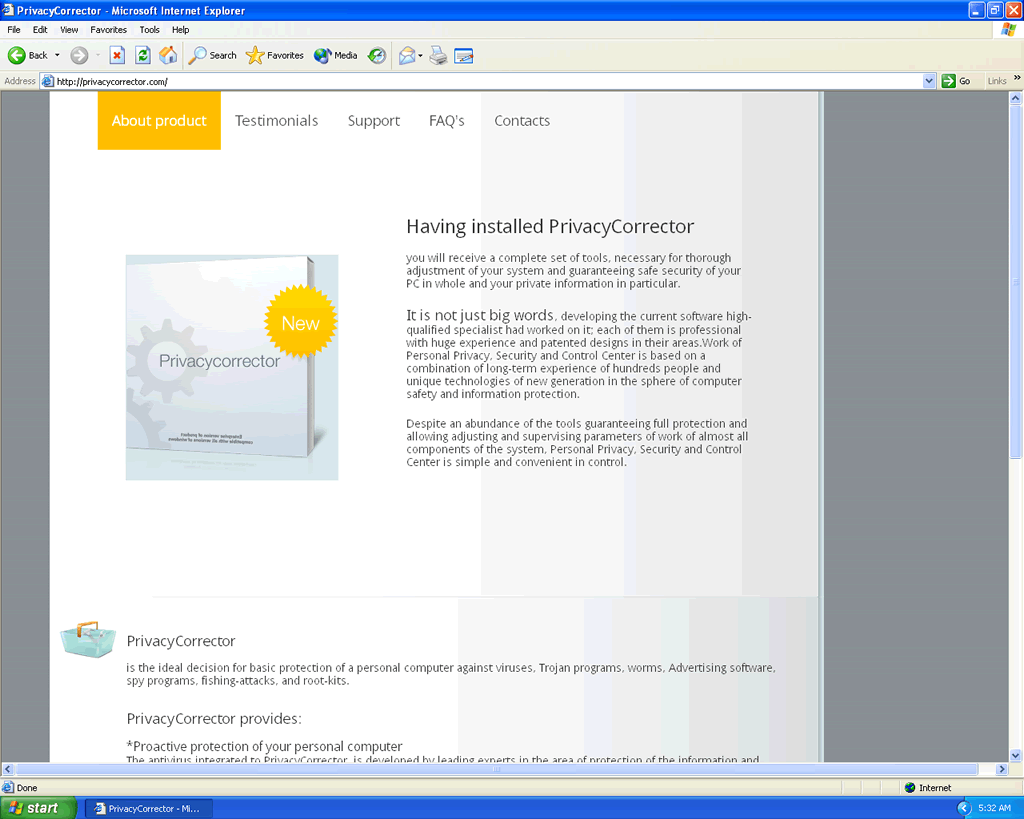Open the Favorites star panel
The image size is (1024, 819).
pos(275,55)
